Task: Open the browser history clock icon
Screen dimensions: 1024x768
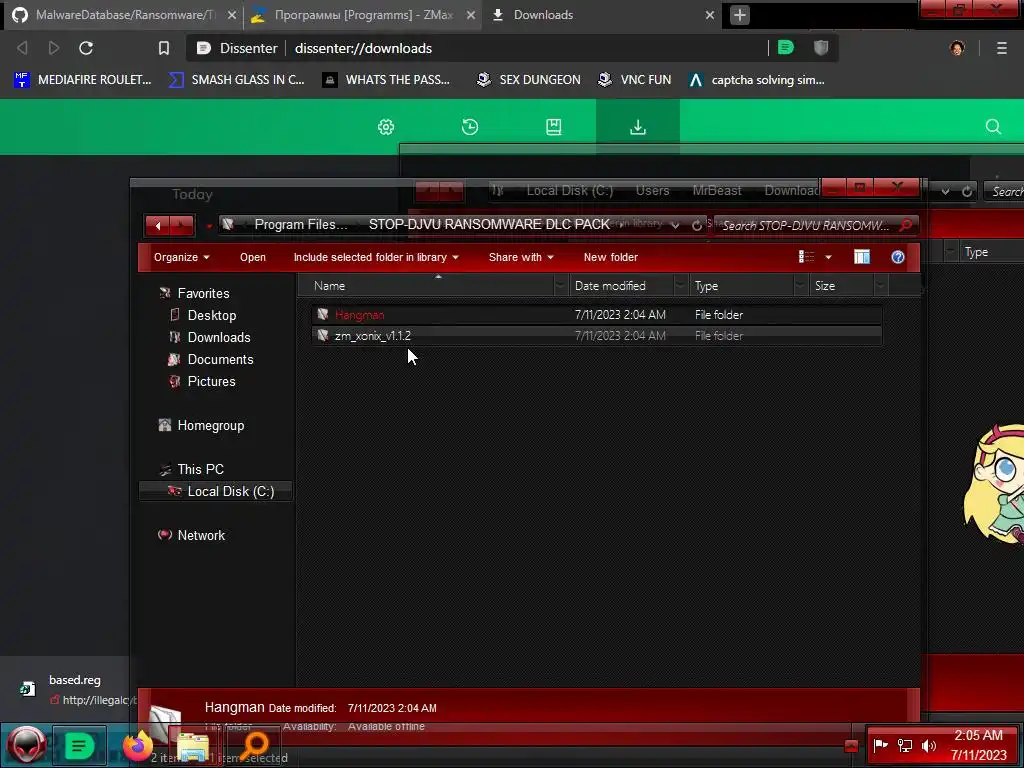Action: pyautogui.click(x=470, y=127)
